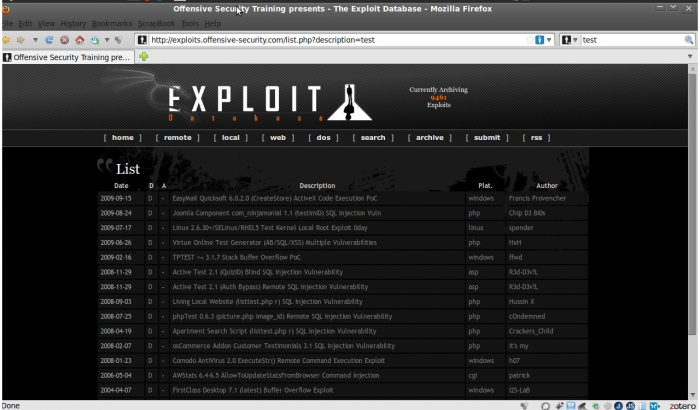Viewport: 700px width, 410px height.
Task: Open the 'remote' exploits link
Action: (177, 138)
